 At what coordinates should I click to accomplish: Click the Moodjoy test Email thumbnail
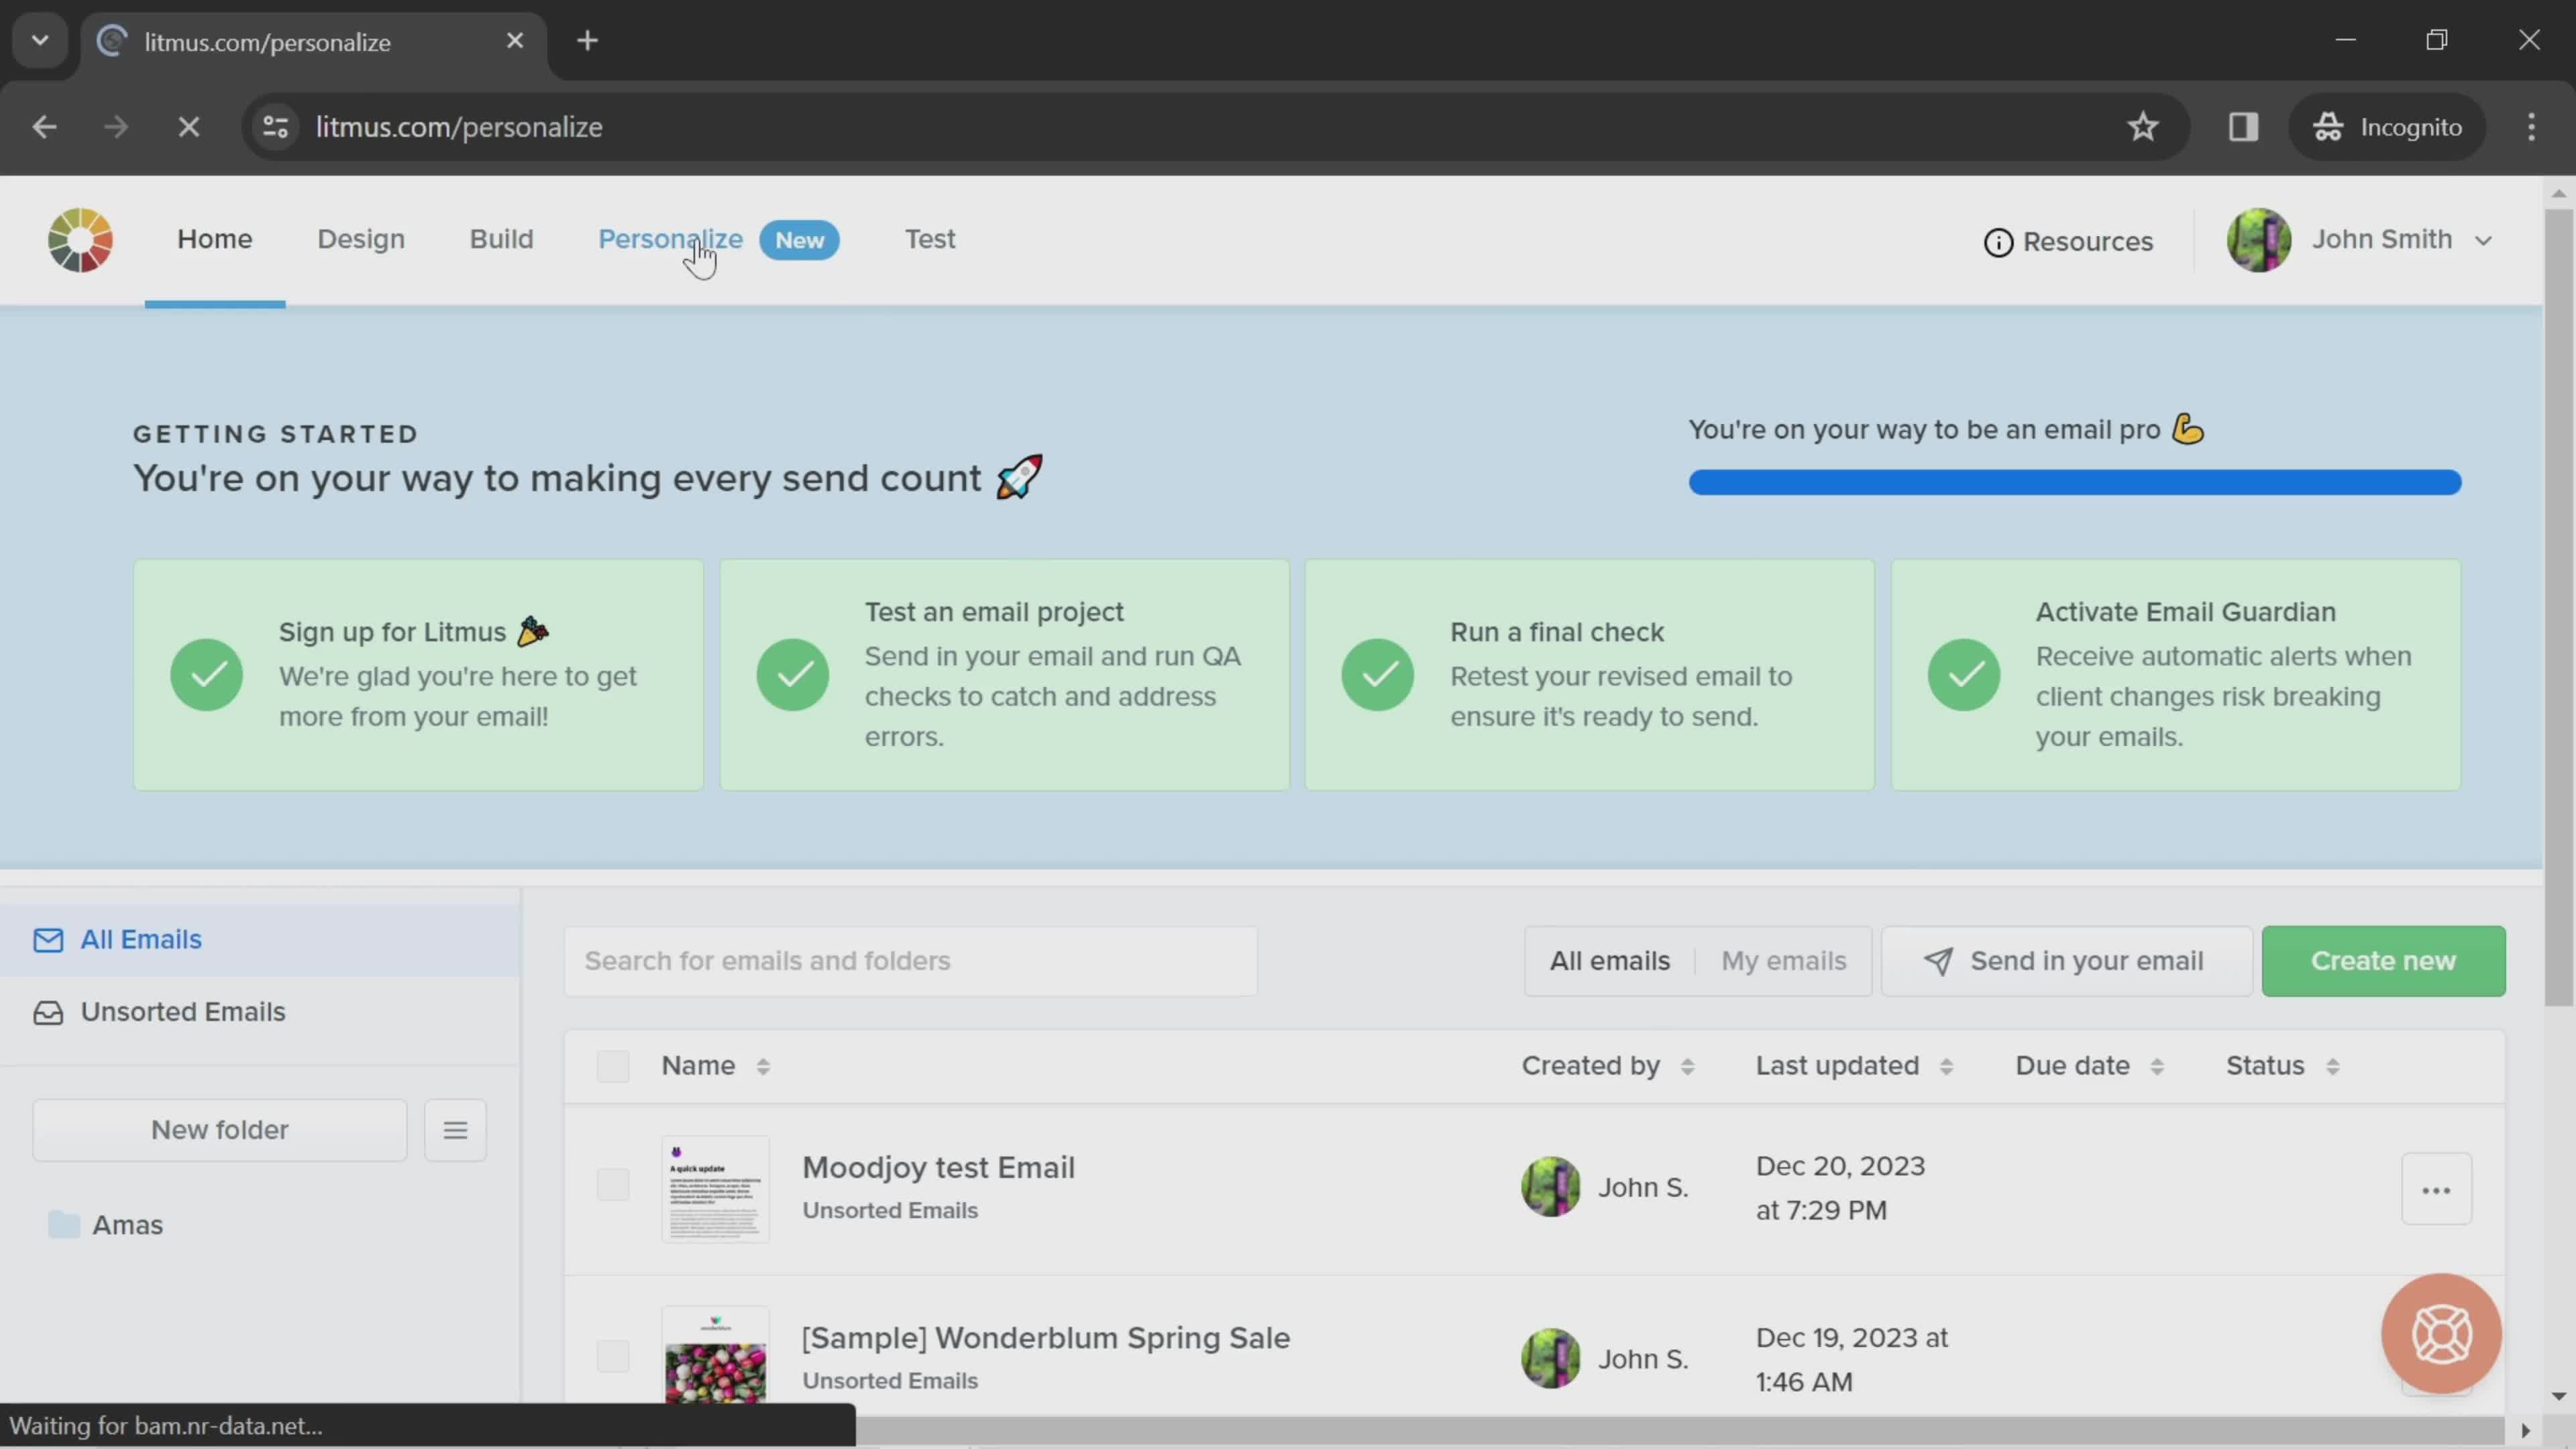pos(716,1189)
